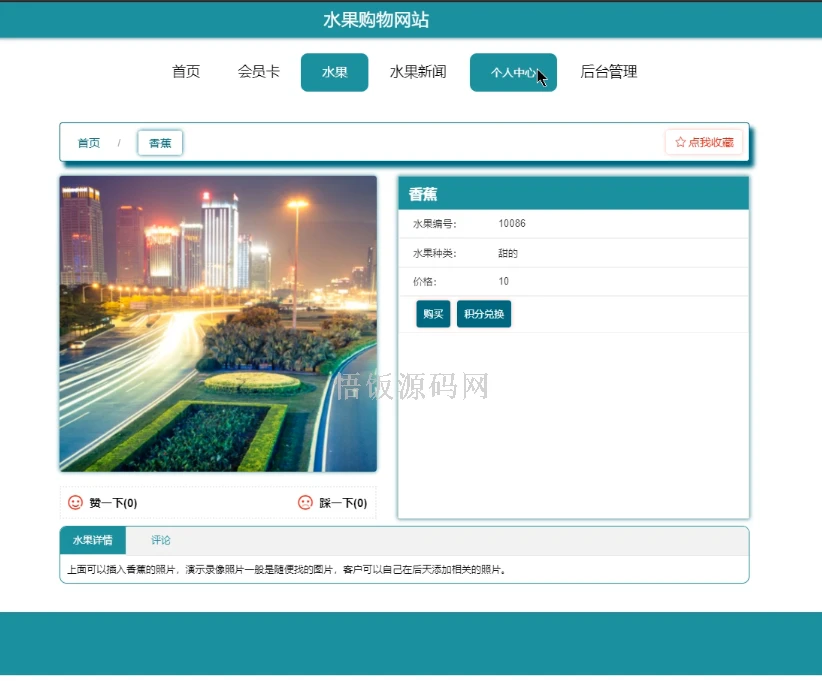
Task: Open 个人中心 from the navigation bar
Action: [513, 71]
